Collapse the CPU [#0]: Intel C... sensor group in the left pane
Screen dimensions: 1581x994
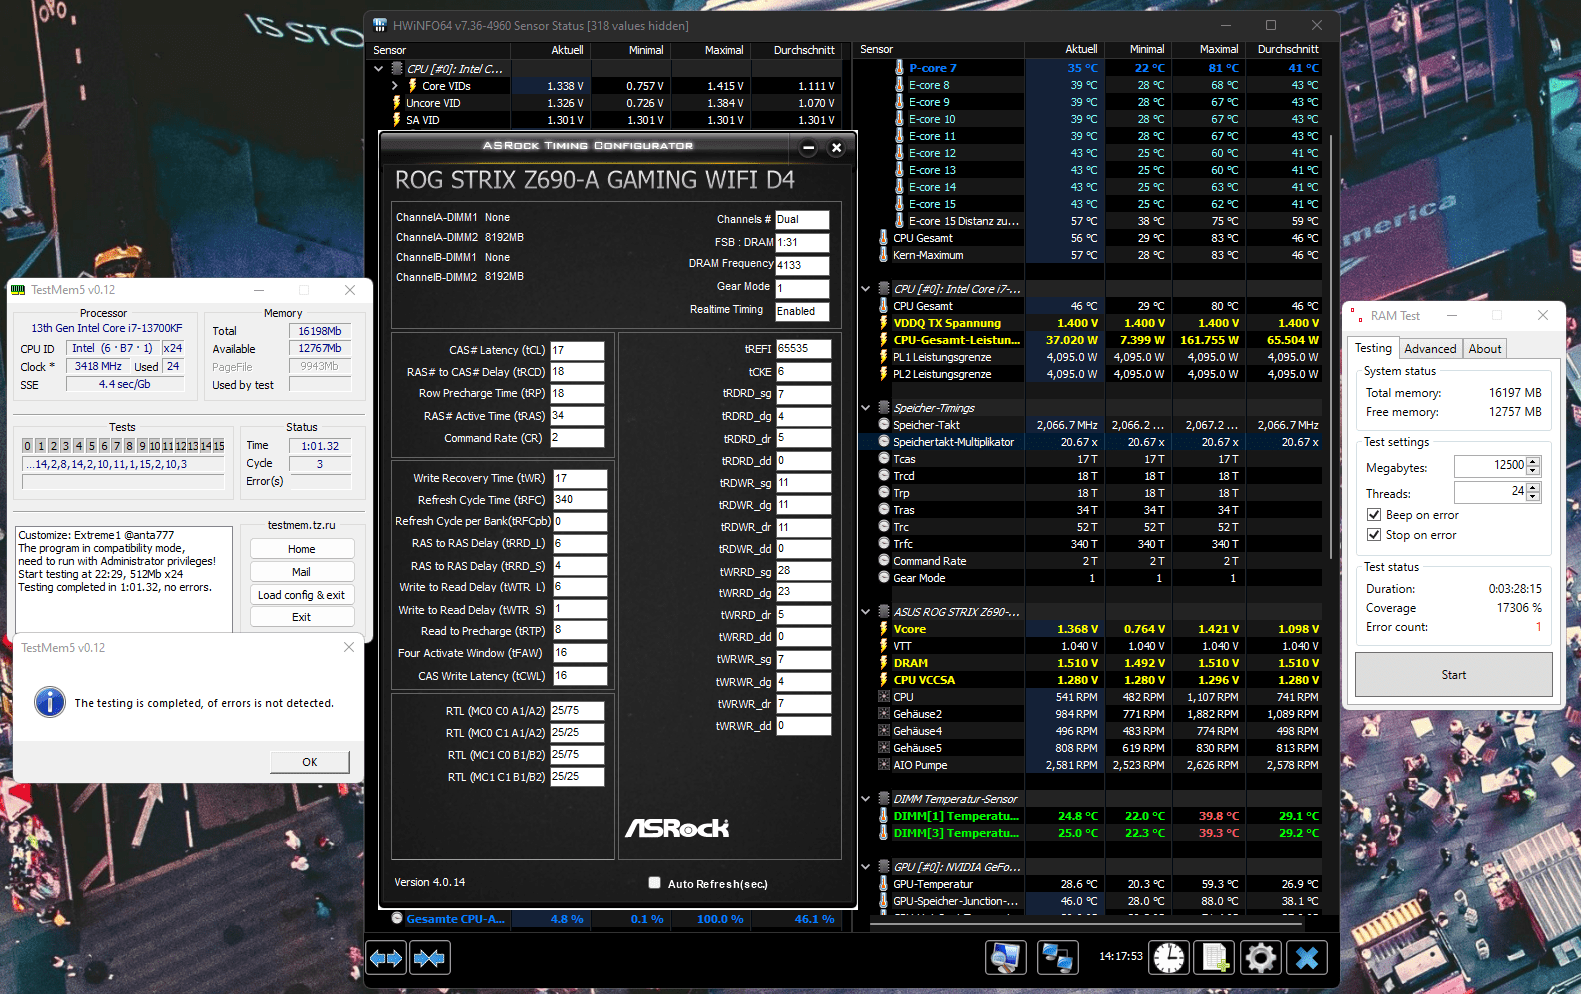click(x=378, y=69)
